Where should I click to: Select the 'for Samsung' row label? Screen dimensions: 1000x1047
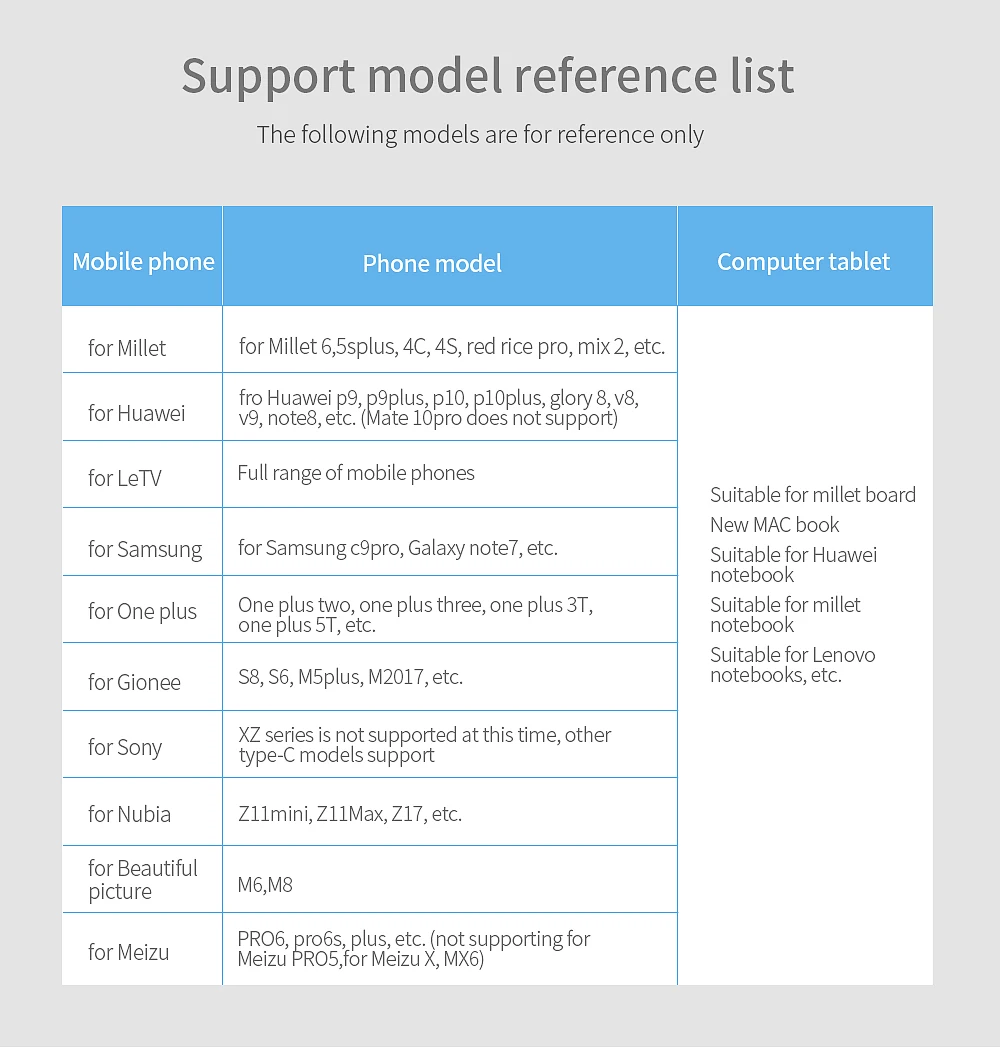145,549
